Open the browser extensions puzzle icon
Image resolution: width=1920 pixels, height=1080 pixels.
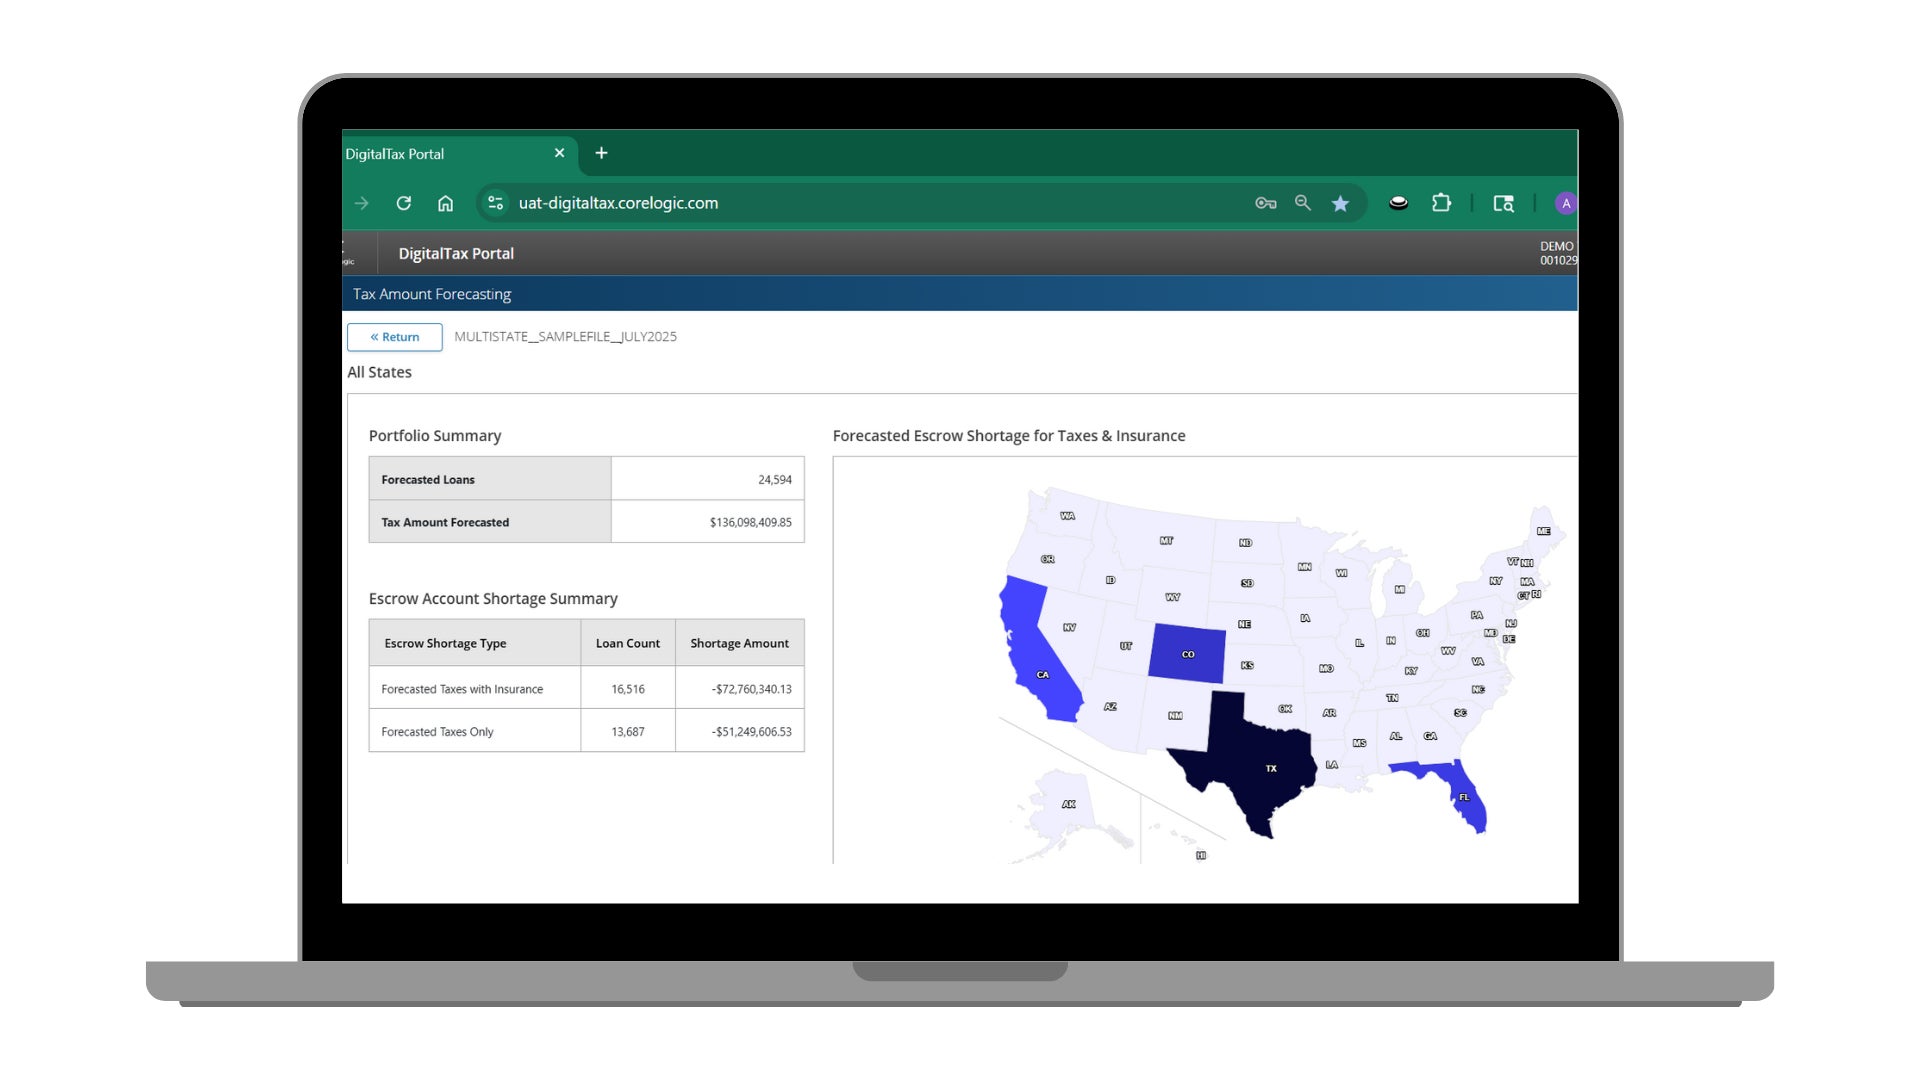point(1441,203)
